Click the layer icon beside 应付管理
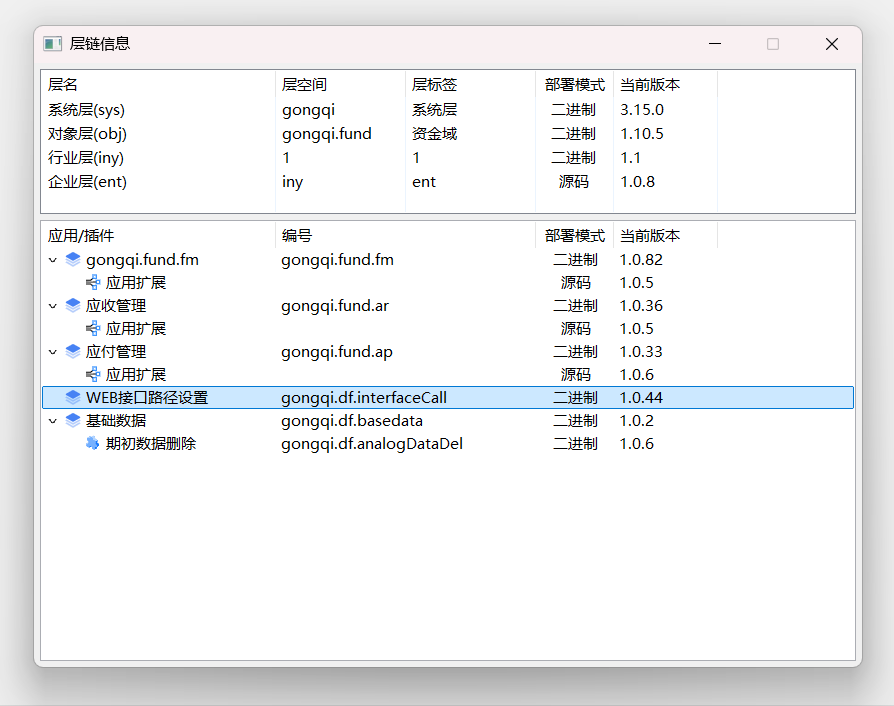 [73, 351]
